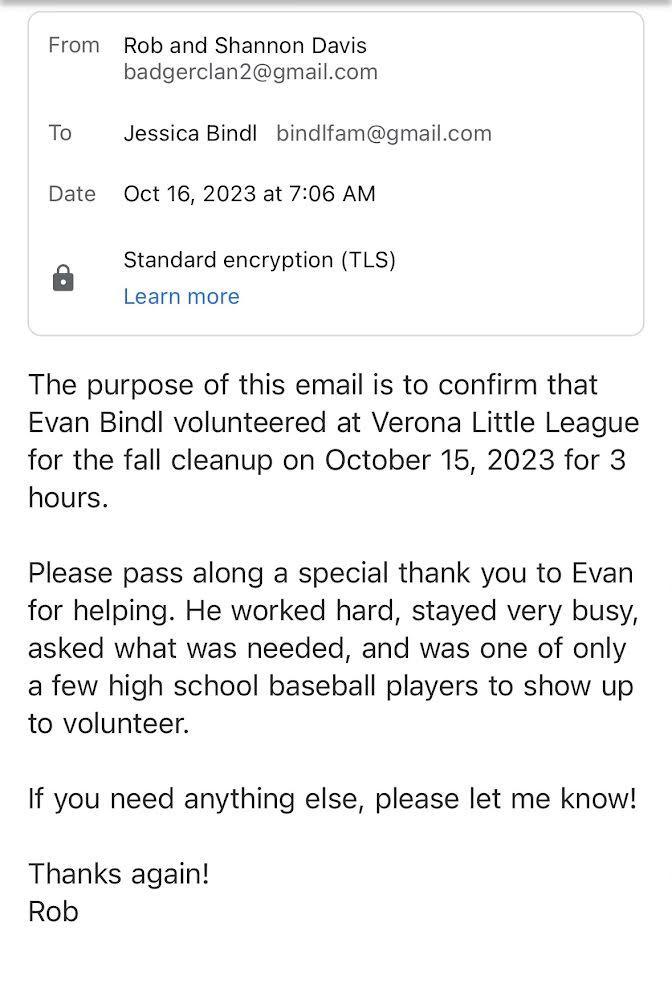Select the bindlfam@gmail.com recipient address
Viewport: 672px width, 1000px height.
point(384,133)
